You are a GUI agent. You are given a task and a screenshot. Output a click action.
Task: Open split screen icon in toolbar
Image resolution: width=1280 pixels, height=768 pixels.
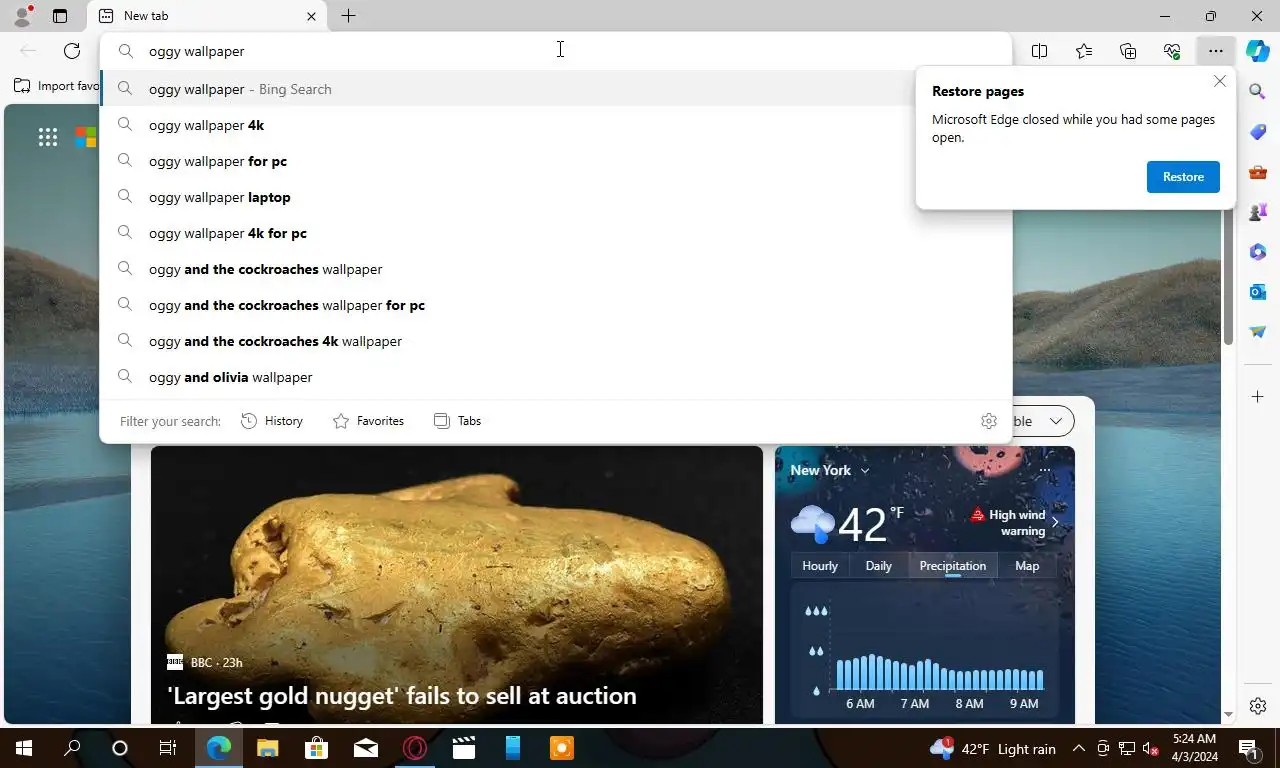1040,51
